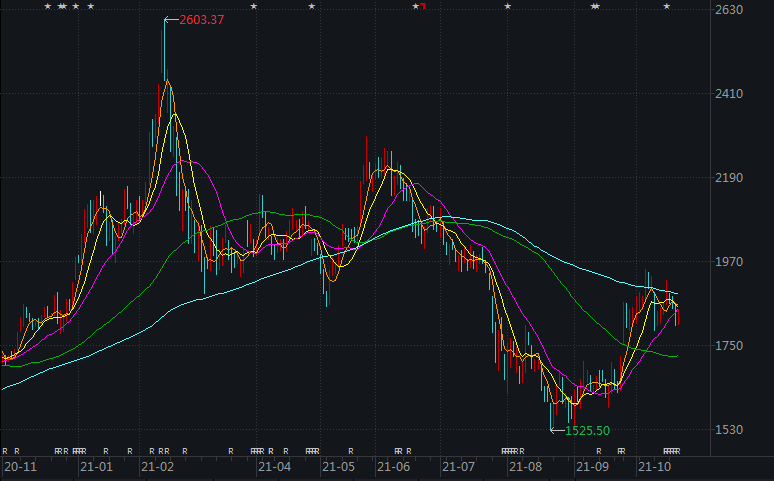
Task: Select the first star marker in 20-11
Action: coord(47,6)
